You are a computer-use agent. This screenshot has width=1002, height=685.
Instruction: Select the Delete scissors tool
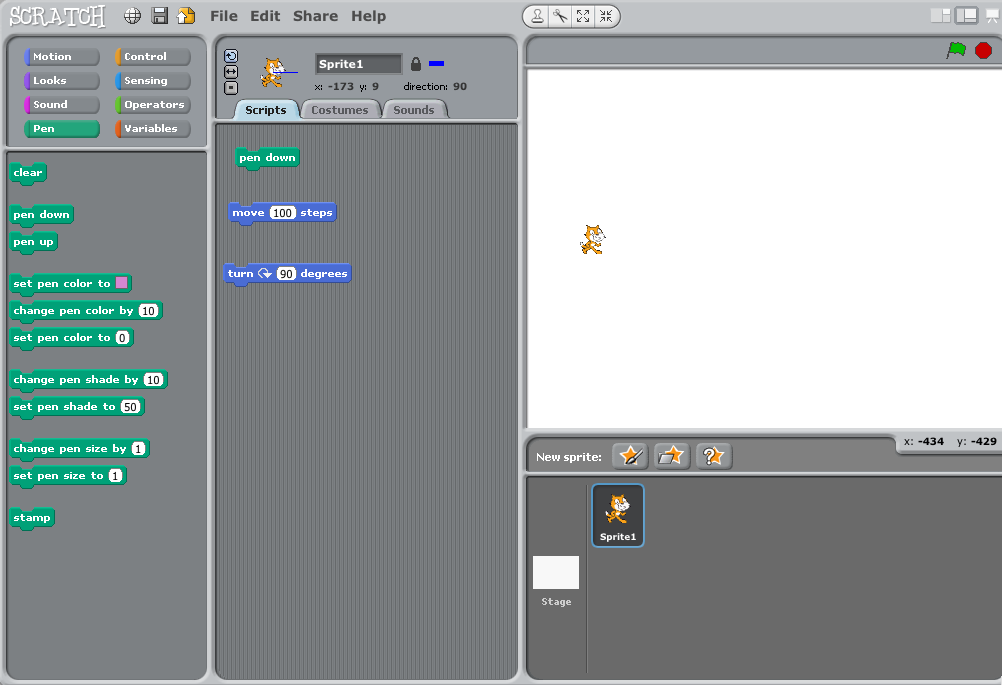560,16
